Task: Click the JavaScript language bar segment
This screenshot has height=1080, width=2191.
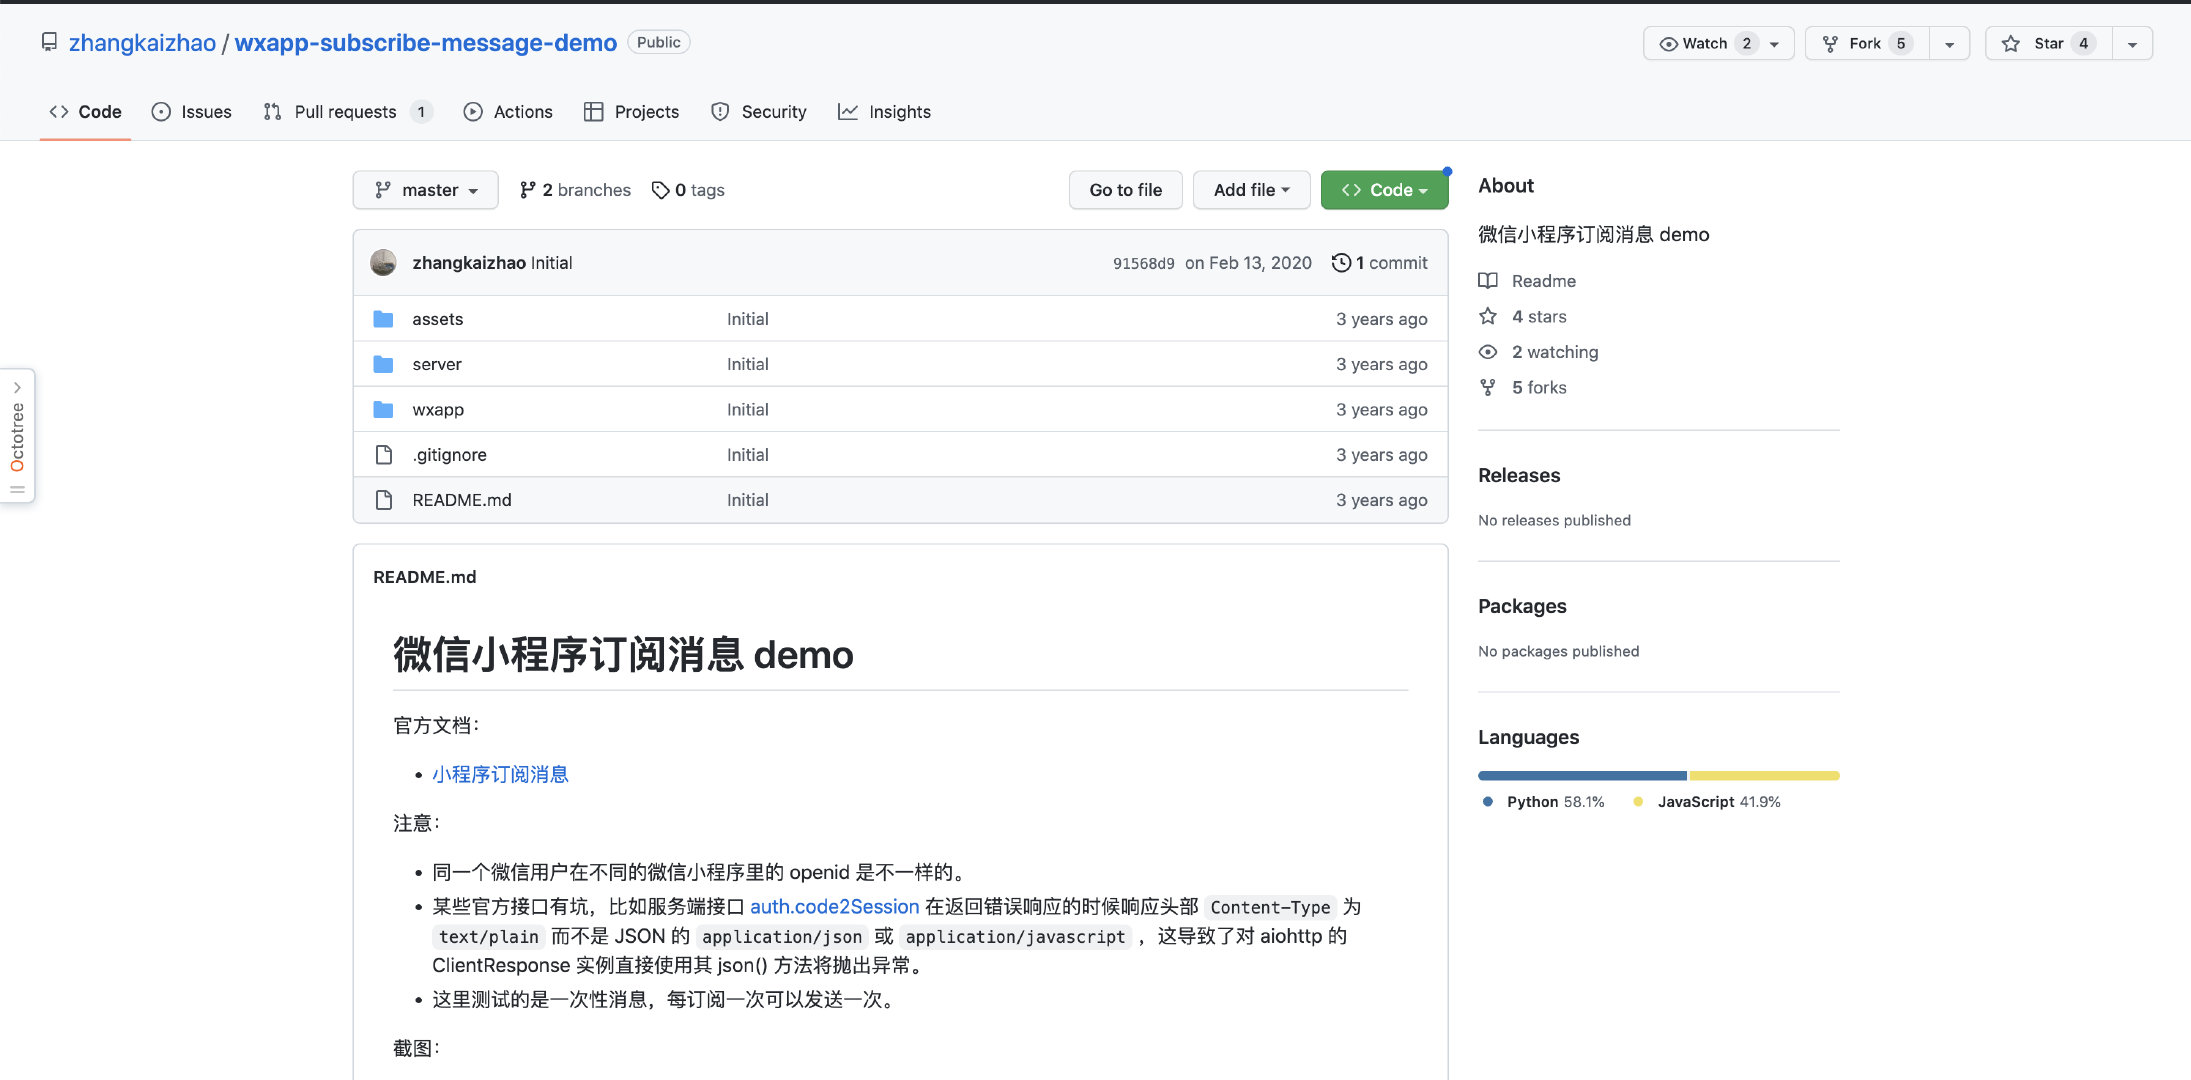Action: 1764,776
